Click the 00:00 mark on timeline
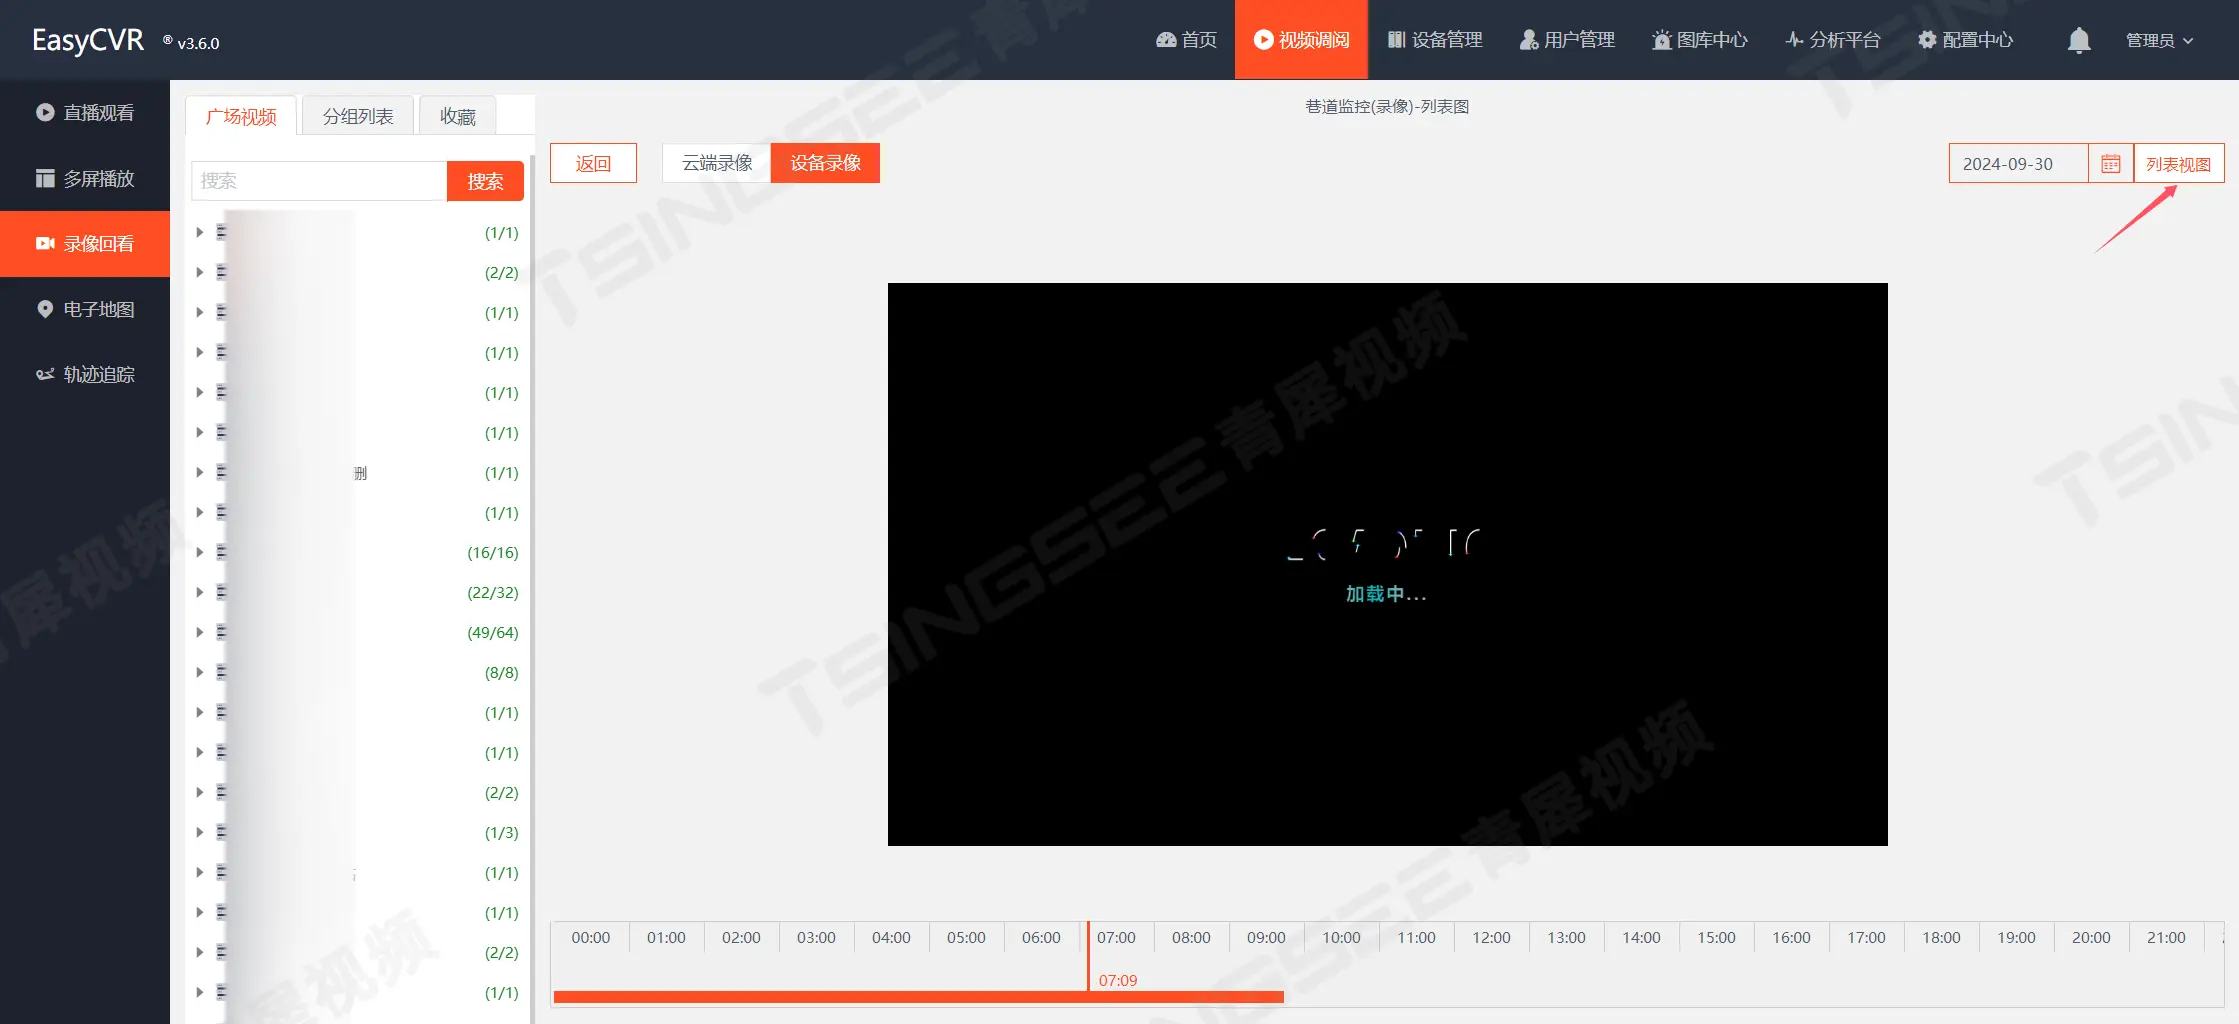 tap(591, 938)
